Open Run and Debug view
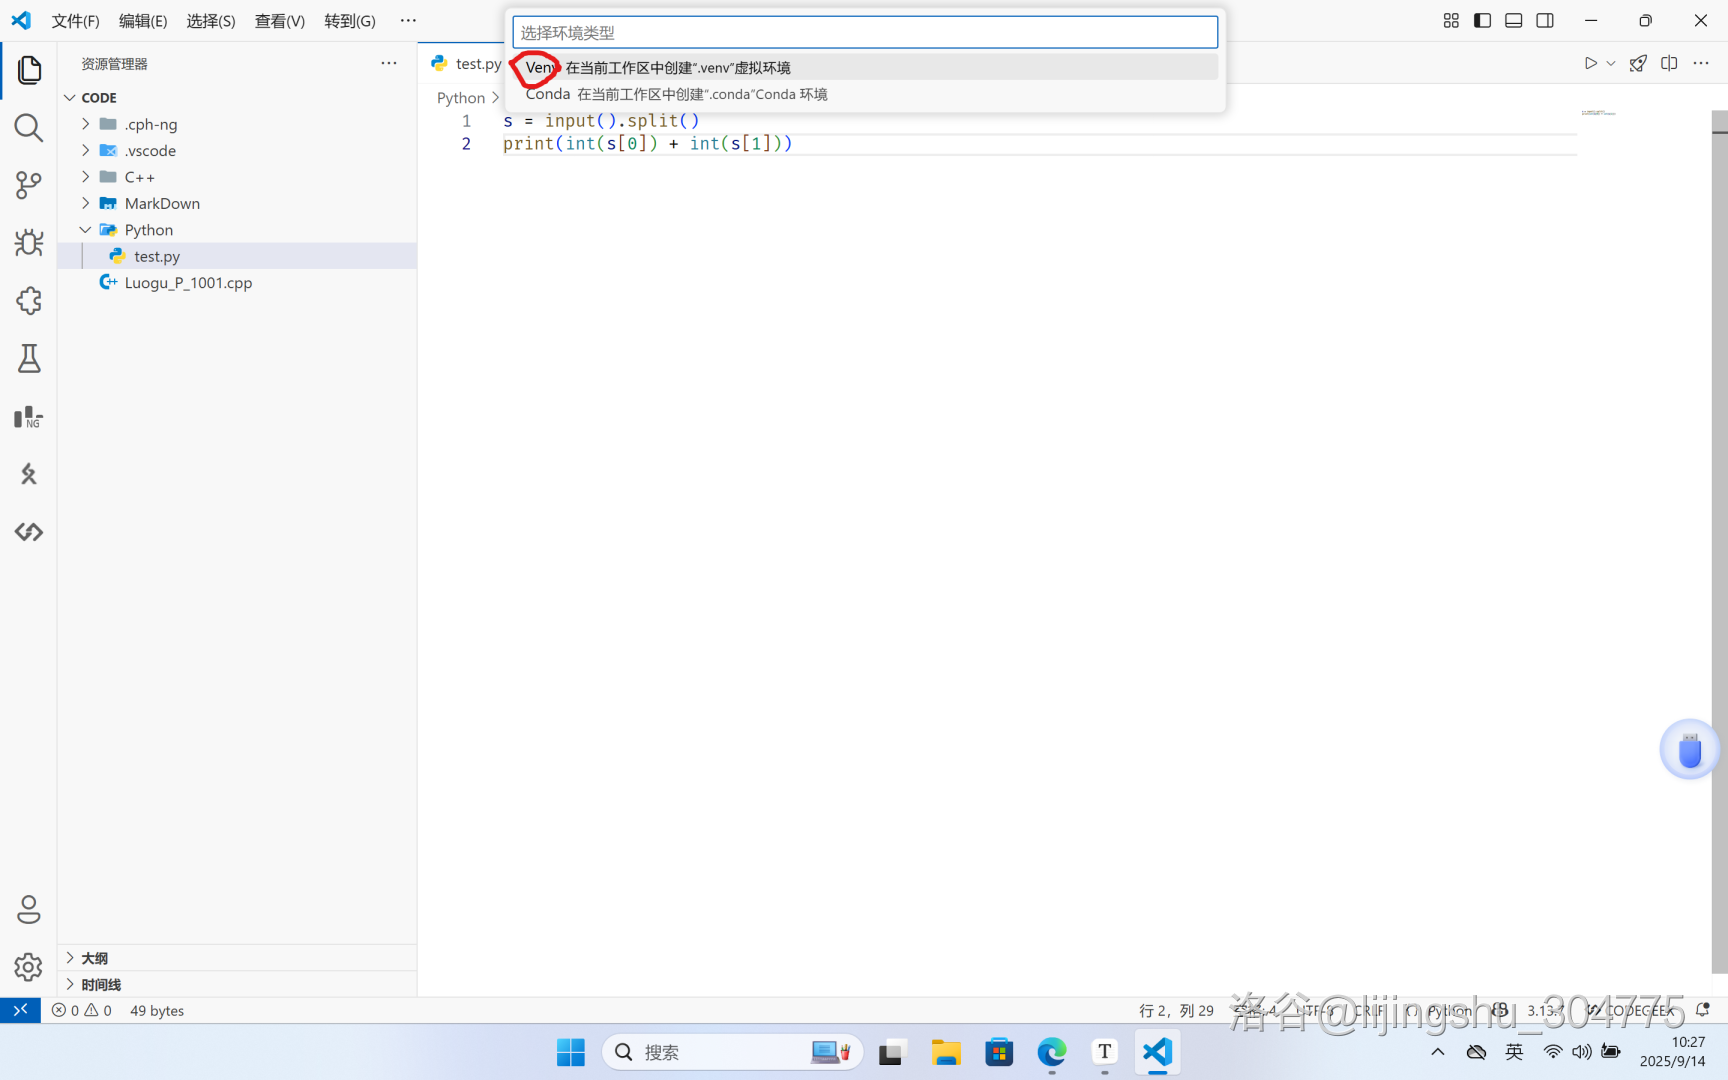Image resolution: width=1728 pixels, height=1080 pixels. coord(28,243)
